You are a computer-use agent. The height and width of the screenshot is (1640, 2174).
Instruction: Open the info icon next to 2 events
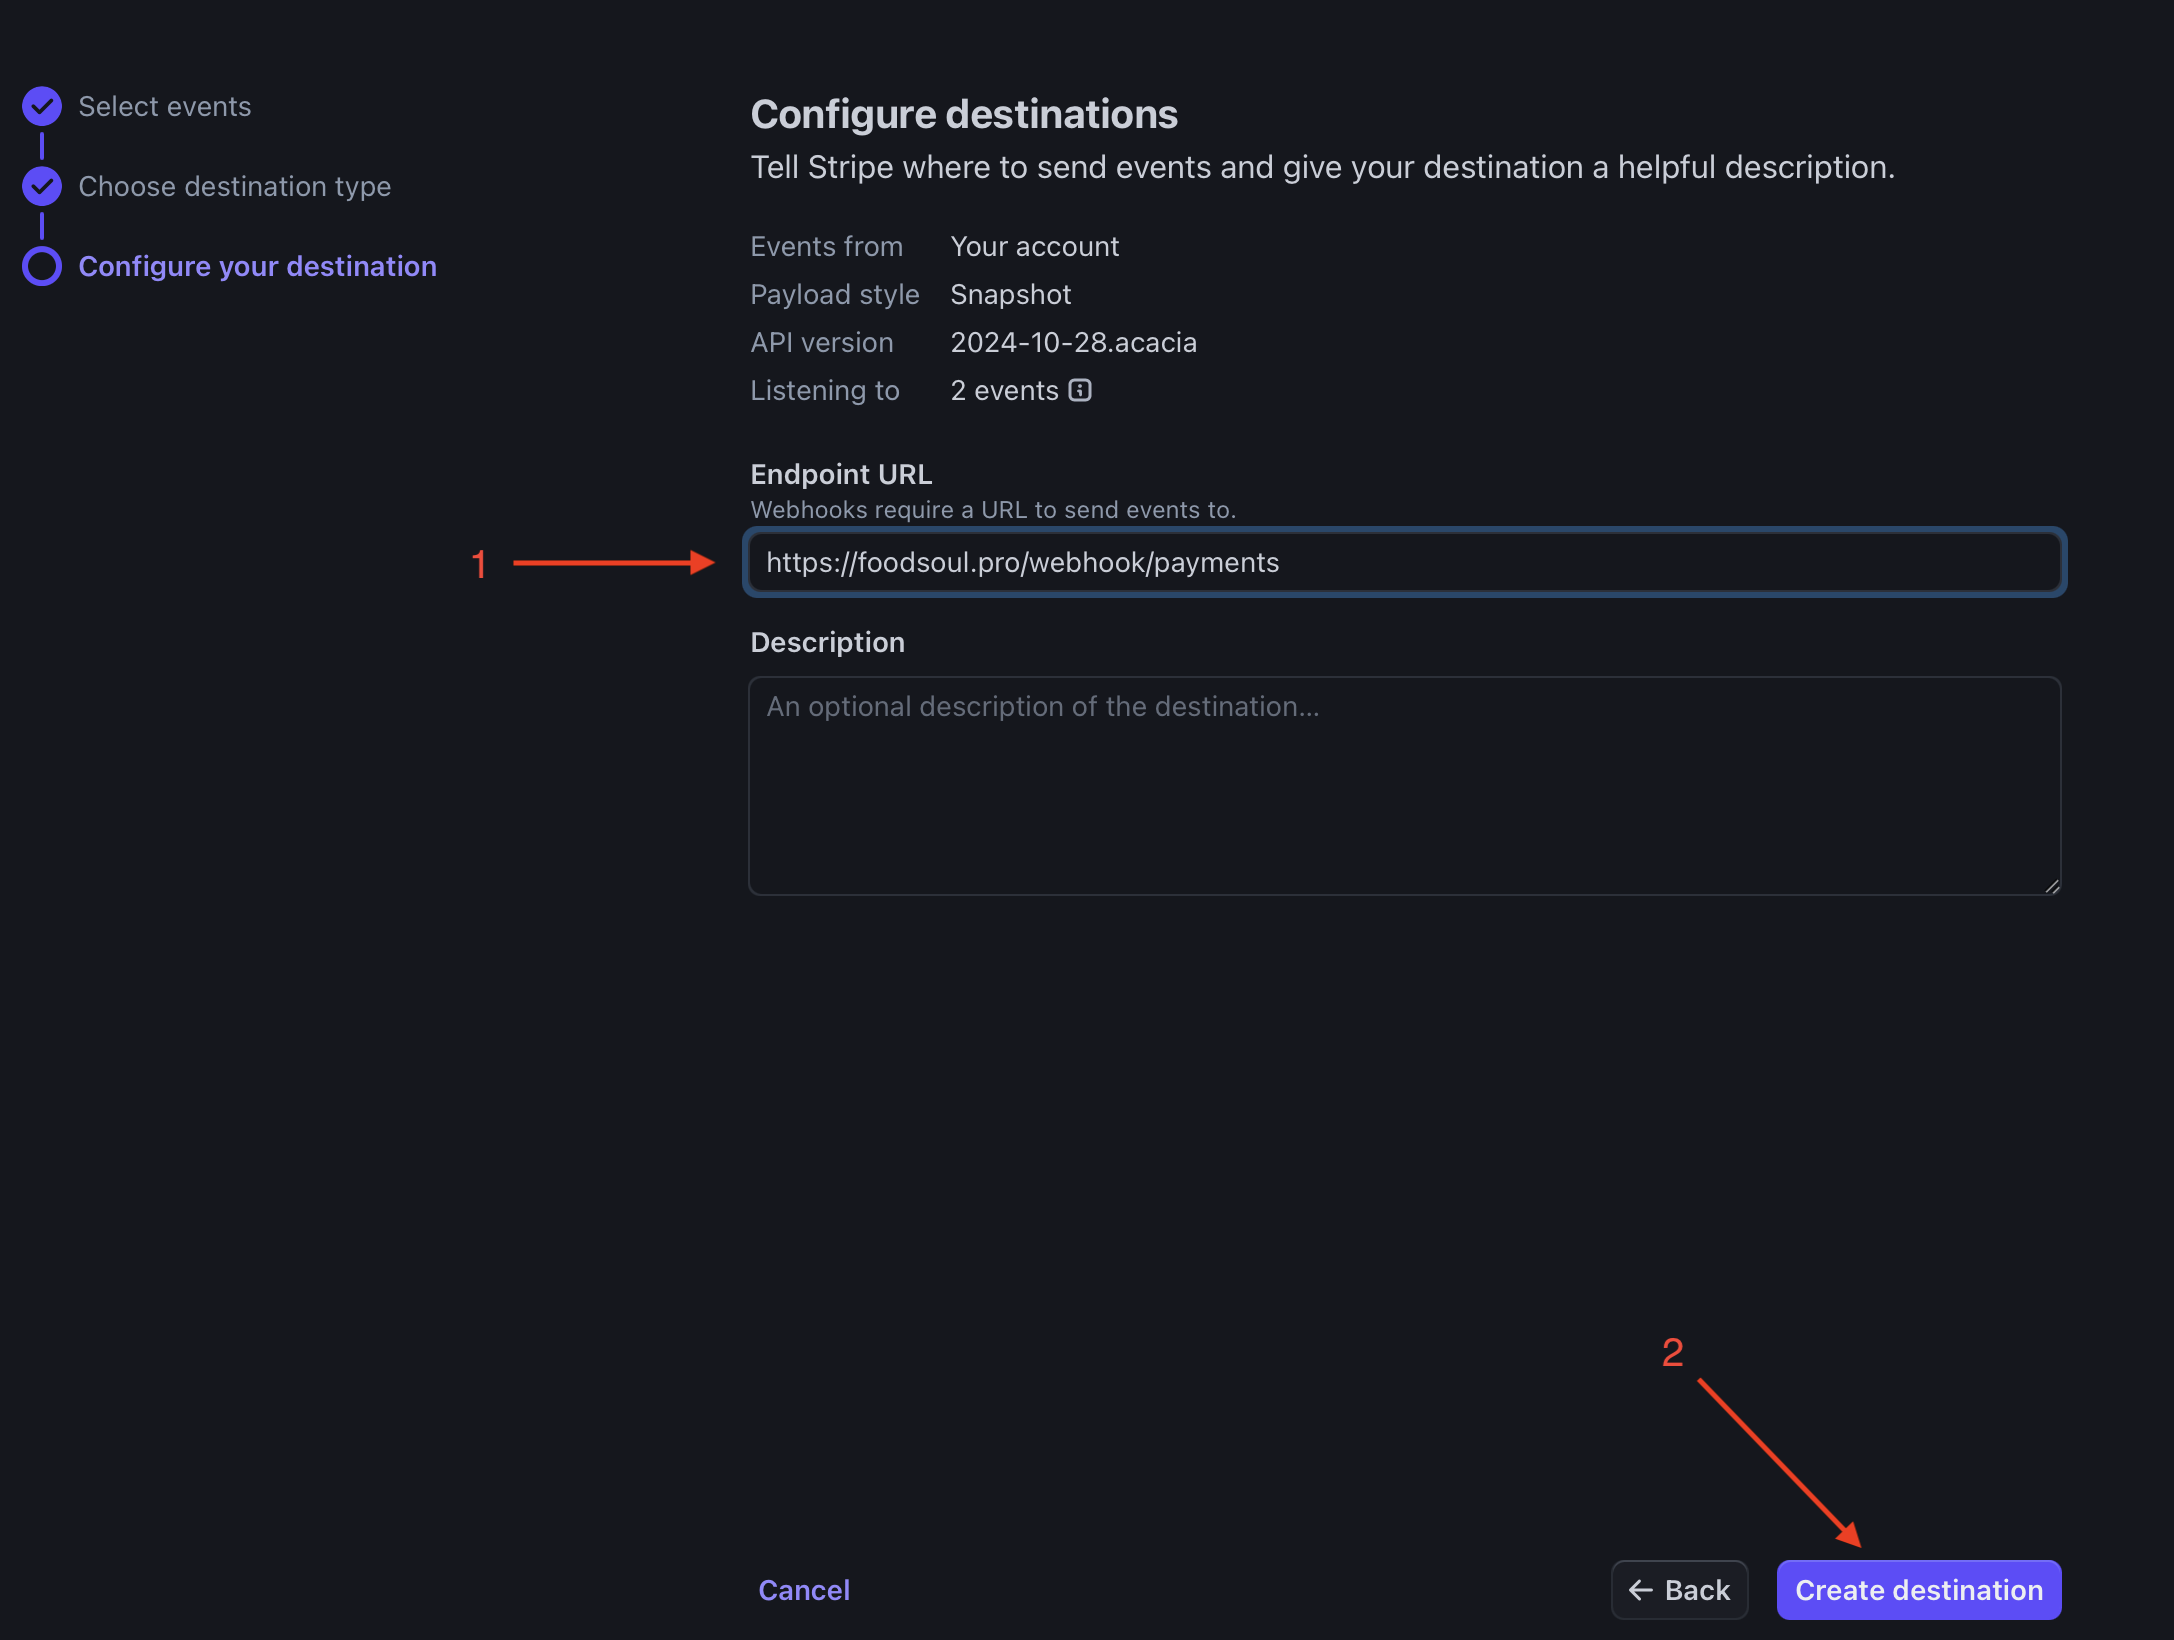[1080, 390]
